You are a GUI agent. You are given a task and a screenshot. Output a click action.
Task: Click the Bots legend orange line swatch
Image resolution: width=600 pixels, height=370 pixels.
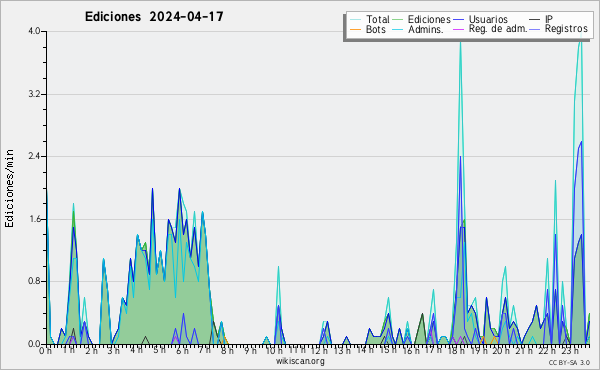[x=355, y=29]
